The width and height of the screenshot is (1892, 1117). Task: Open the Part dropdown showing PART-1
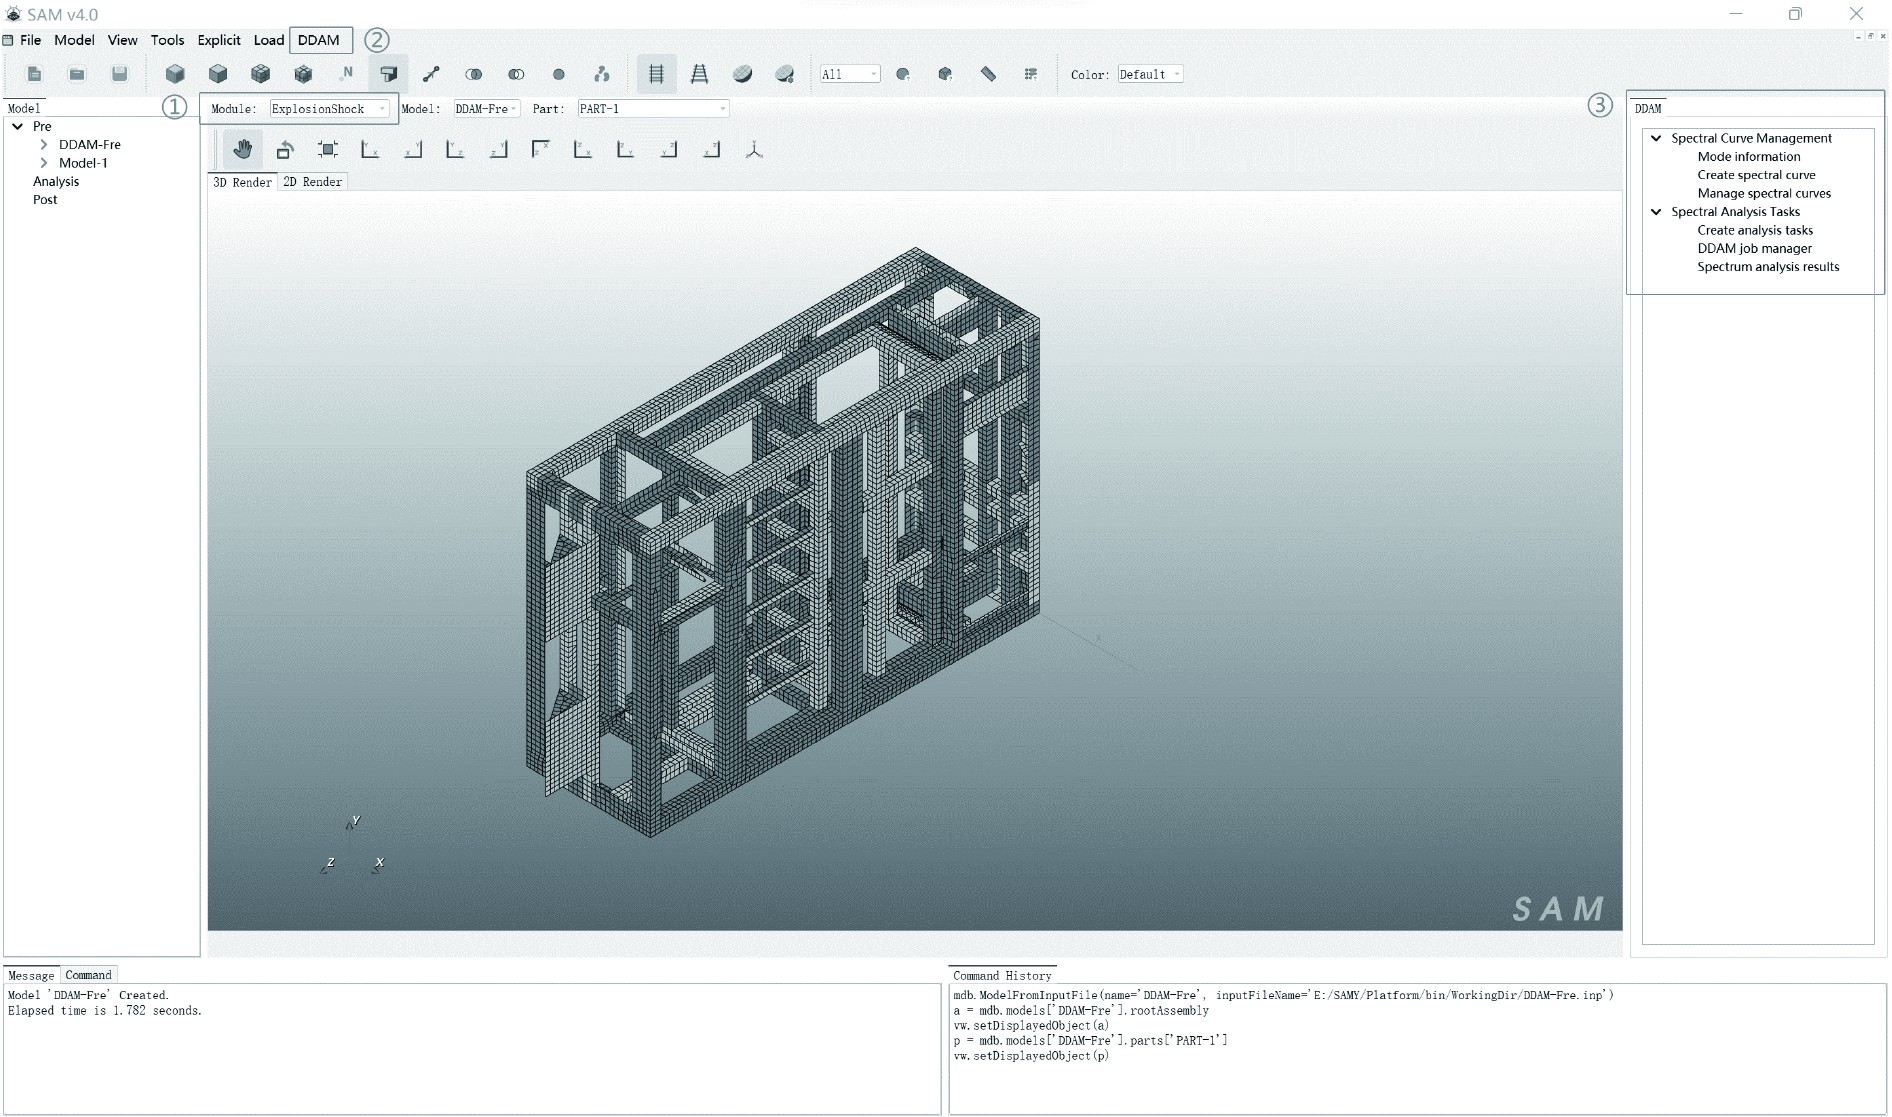coord(652,109)
